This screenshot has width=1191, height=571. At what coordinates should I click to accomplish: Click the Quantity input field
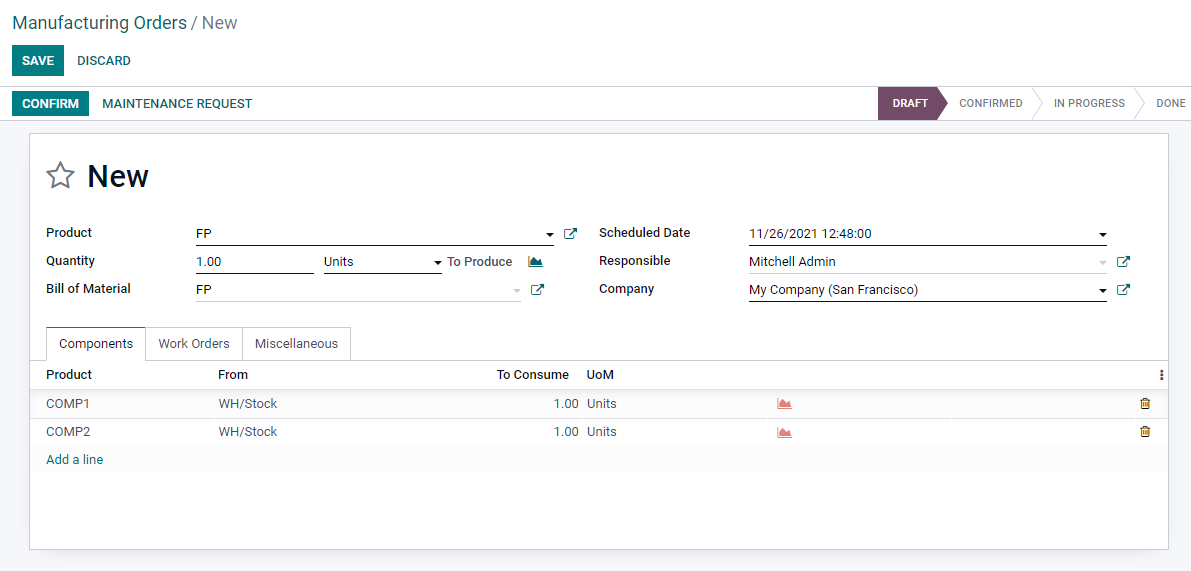coord(254,262)
